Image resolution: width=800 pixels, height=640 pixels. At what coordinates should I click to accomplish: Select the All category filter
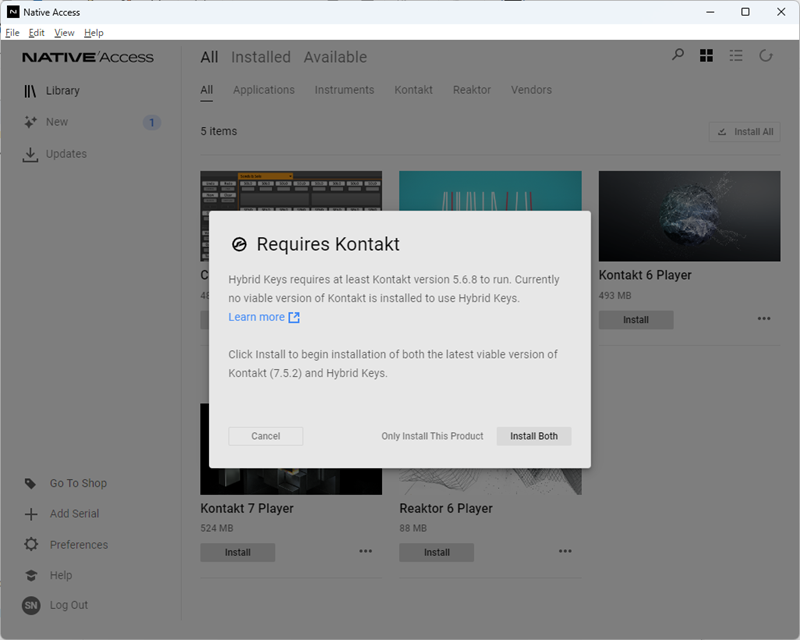point(207,90)
